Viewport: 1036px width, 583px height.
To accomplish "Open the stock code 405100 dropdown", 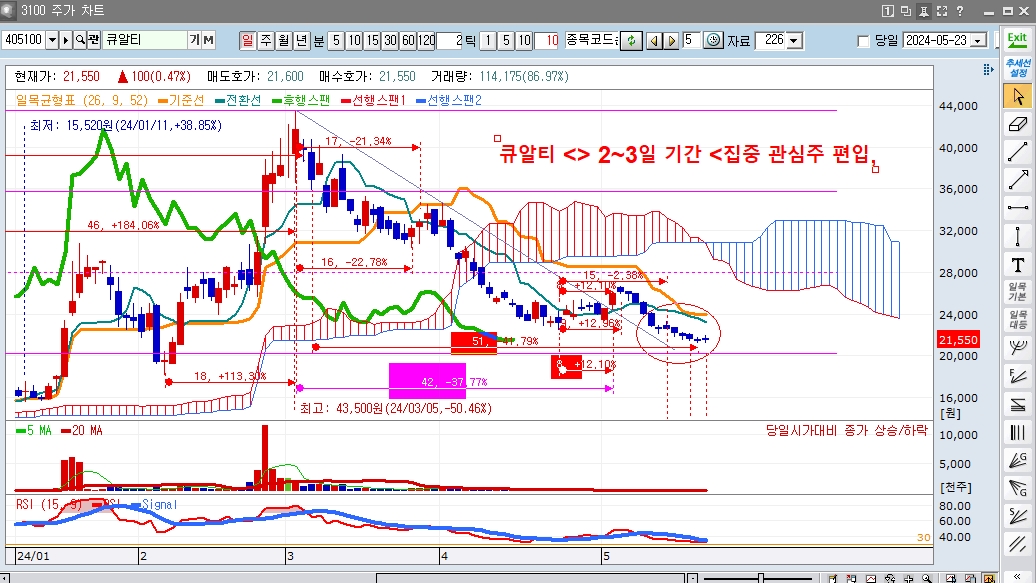I will point(51,40).
